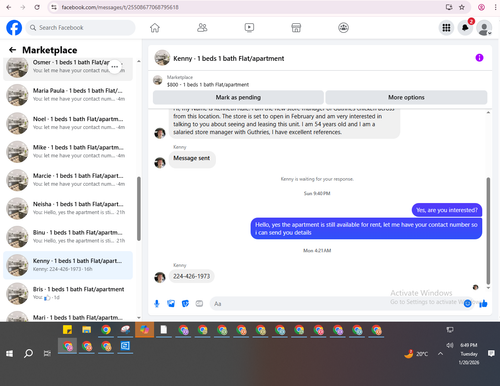Viewport: 500px width, 386px height.
Task: Bookmark this page with the star icon
Action: point(462,7)
